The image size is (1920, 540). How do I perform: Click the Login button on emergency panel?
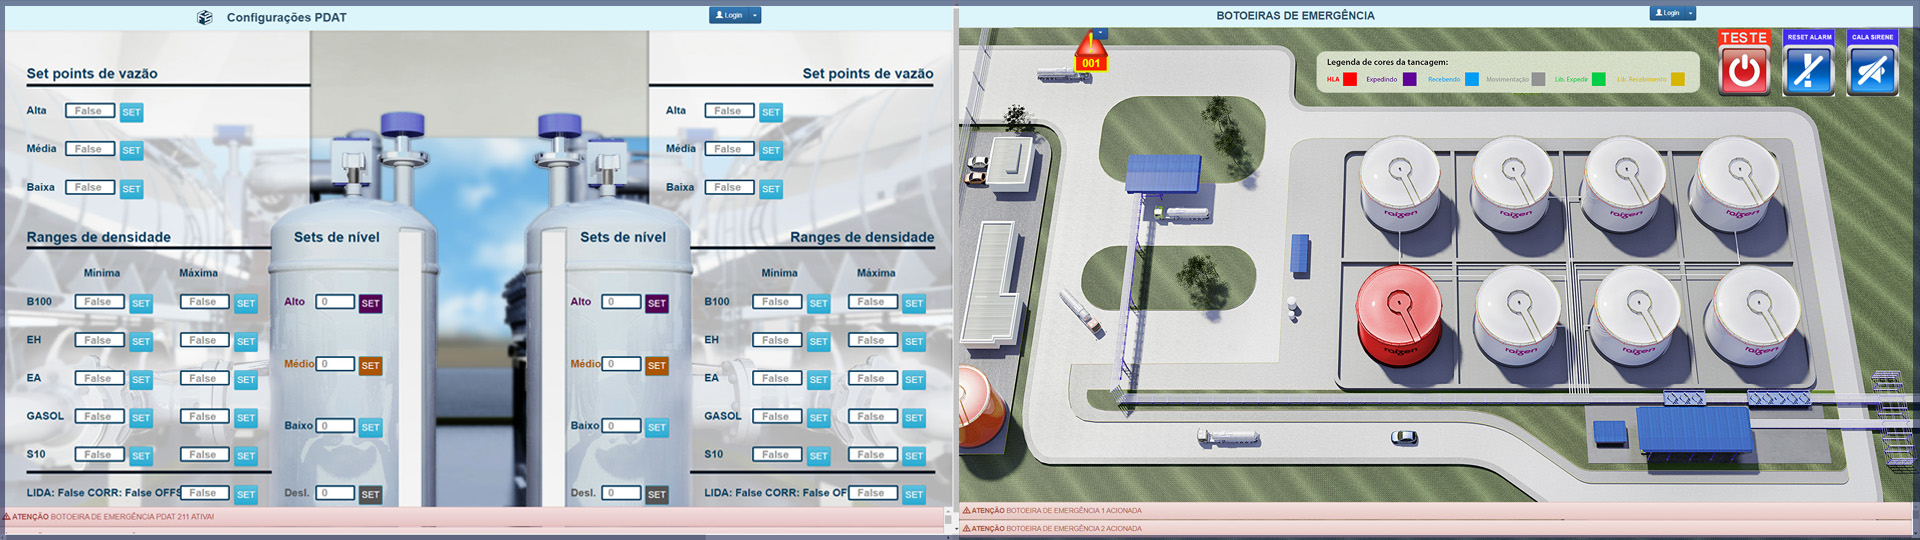1667,13
